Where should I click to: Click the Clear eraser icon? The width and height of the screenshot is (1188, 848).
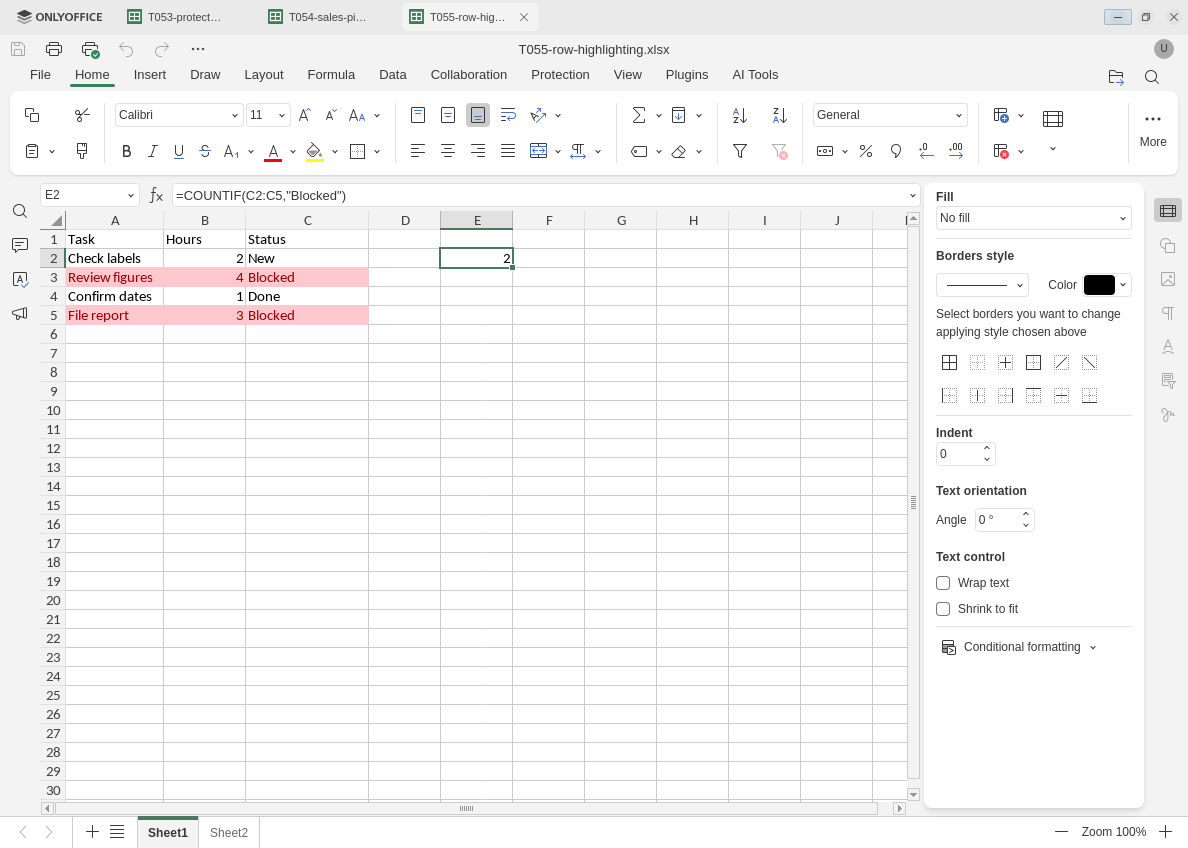pyautogui.click(x=679, y=152)
